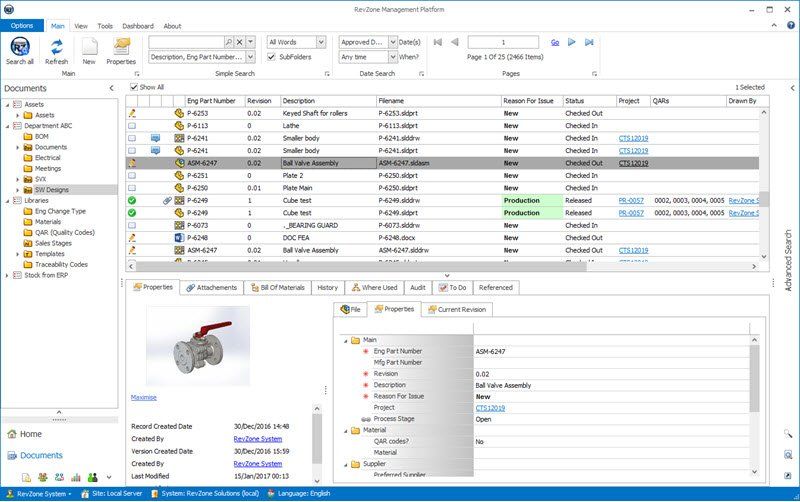Click the magnifier icon on right side panel
This screenshot has width=800, height=502.
click(x=788, y=434)
